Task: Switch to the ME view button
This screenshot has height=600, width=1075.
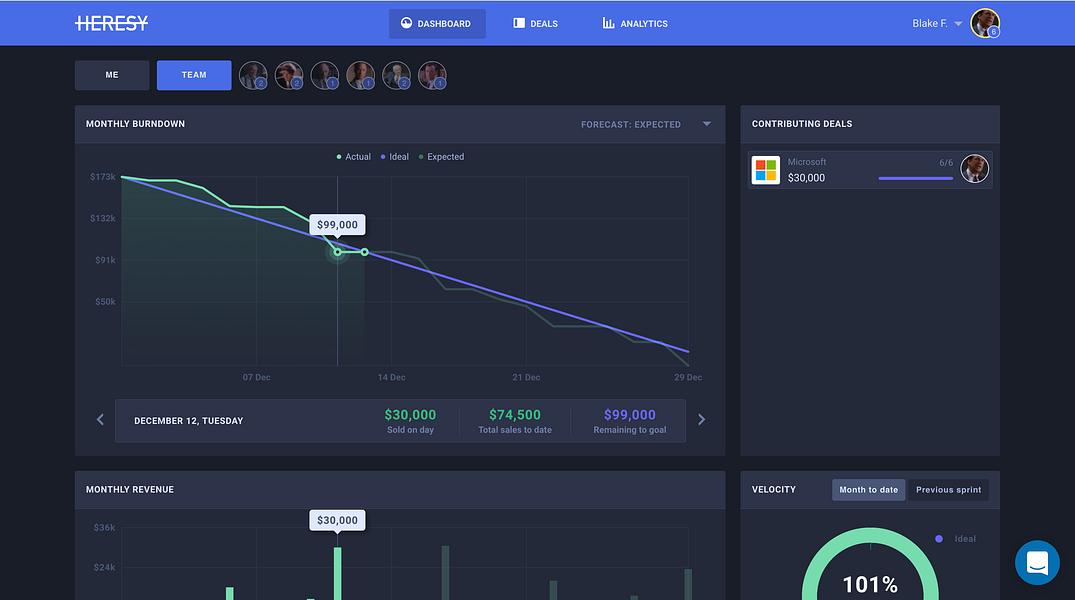Action: click(112, 75)
